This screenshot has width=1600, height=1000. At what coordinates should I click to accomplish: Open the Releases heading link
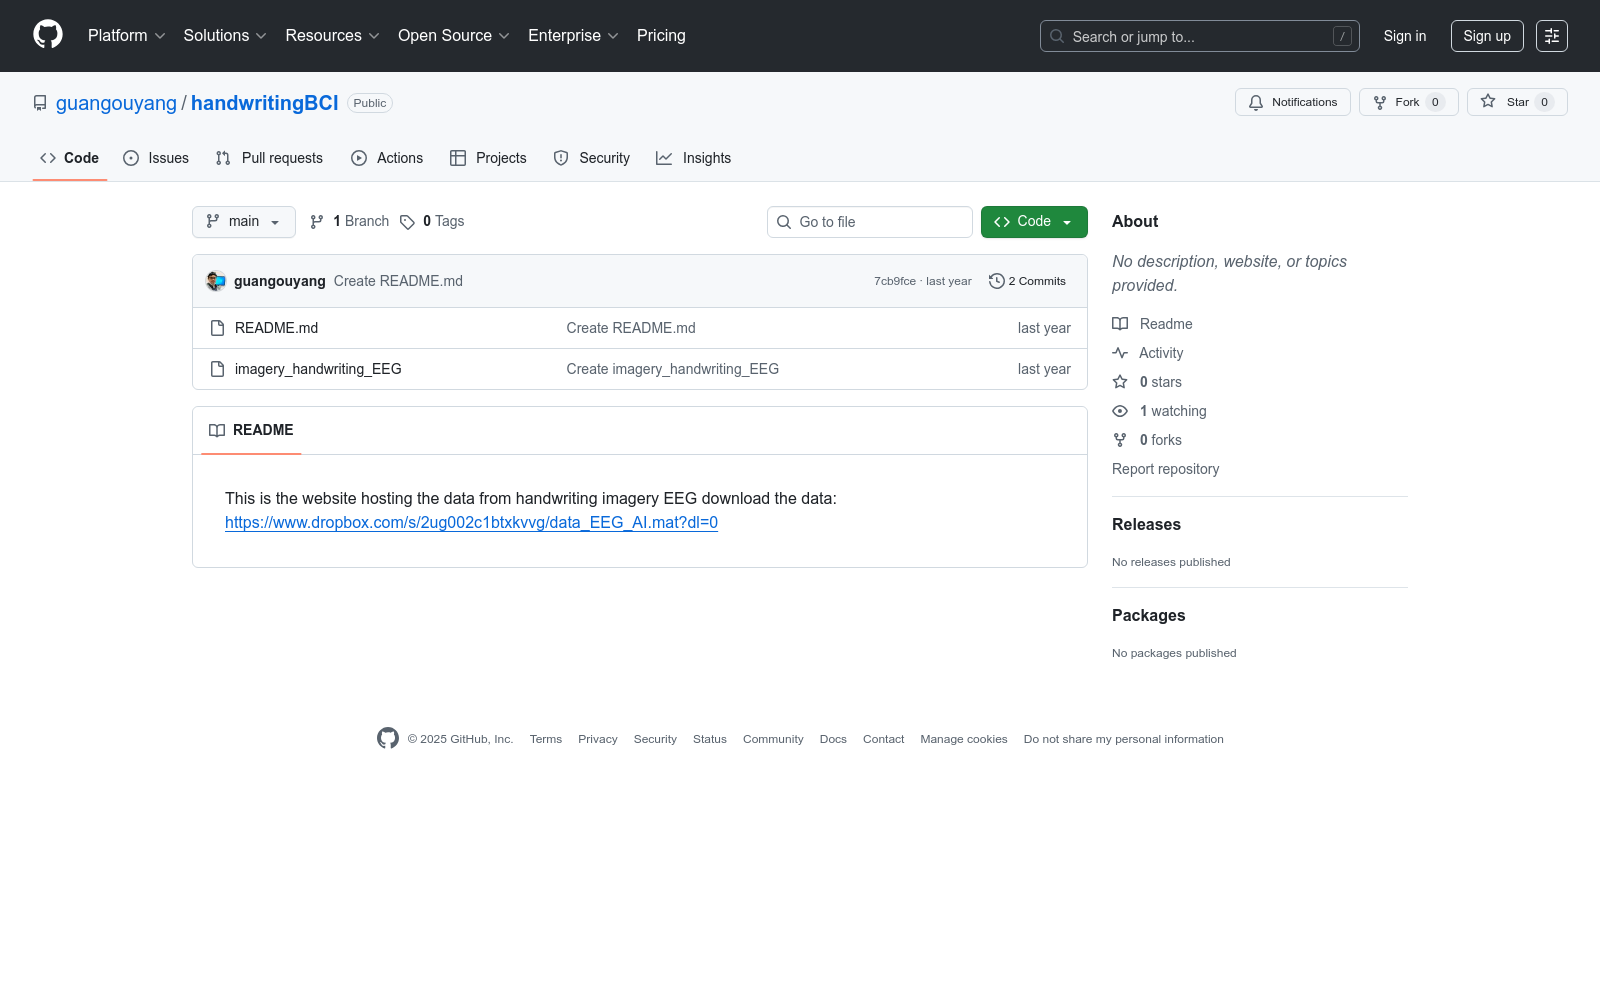(1146, 524)
